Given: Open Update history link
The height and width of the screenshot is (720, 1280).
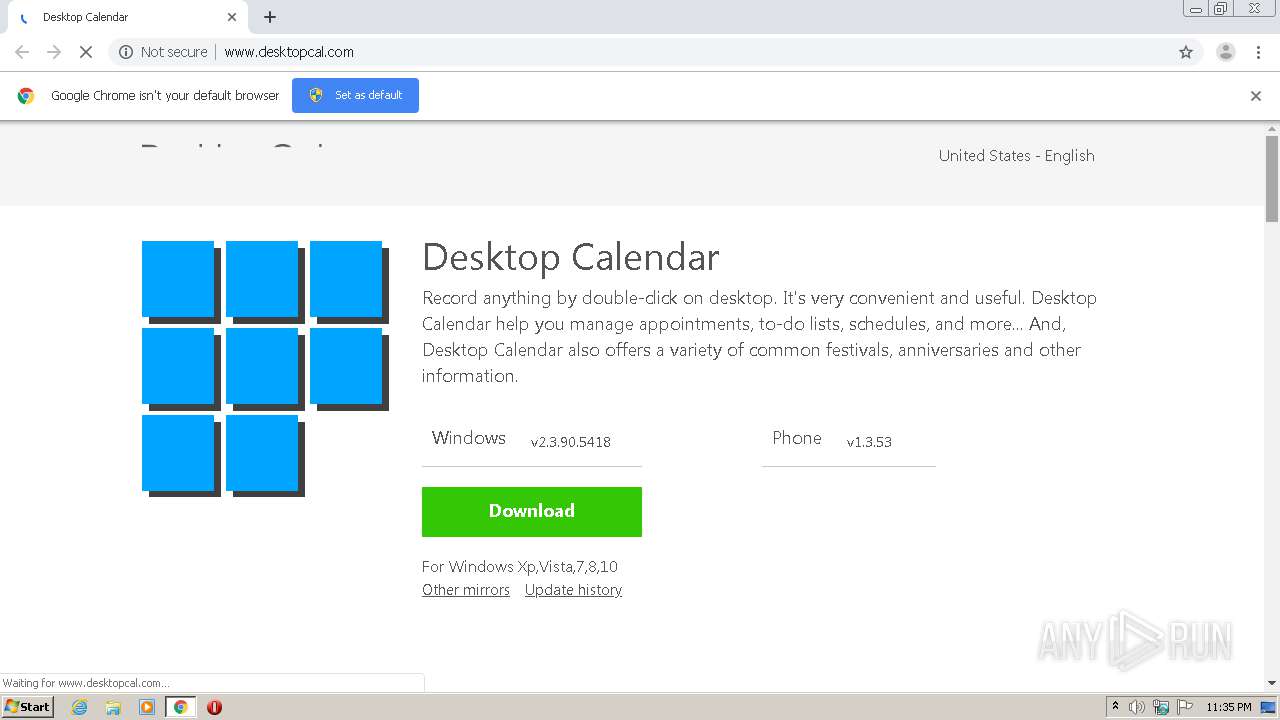Looking at the screenshot, I should point(573,590).
